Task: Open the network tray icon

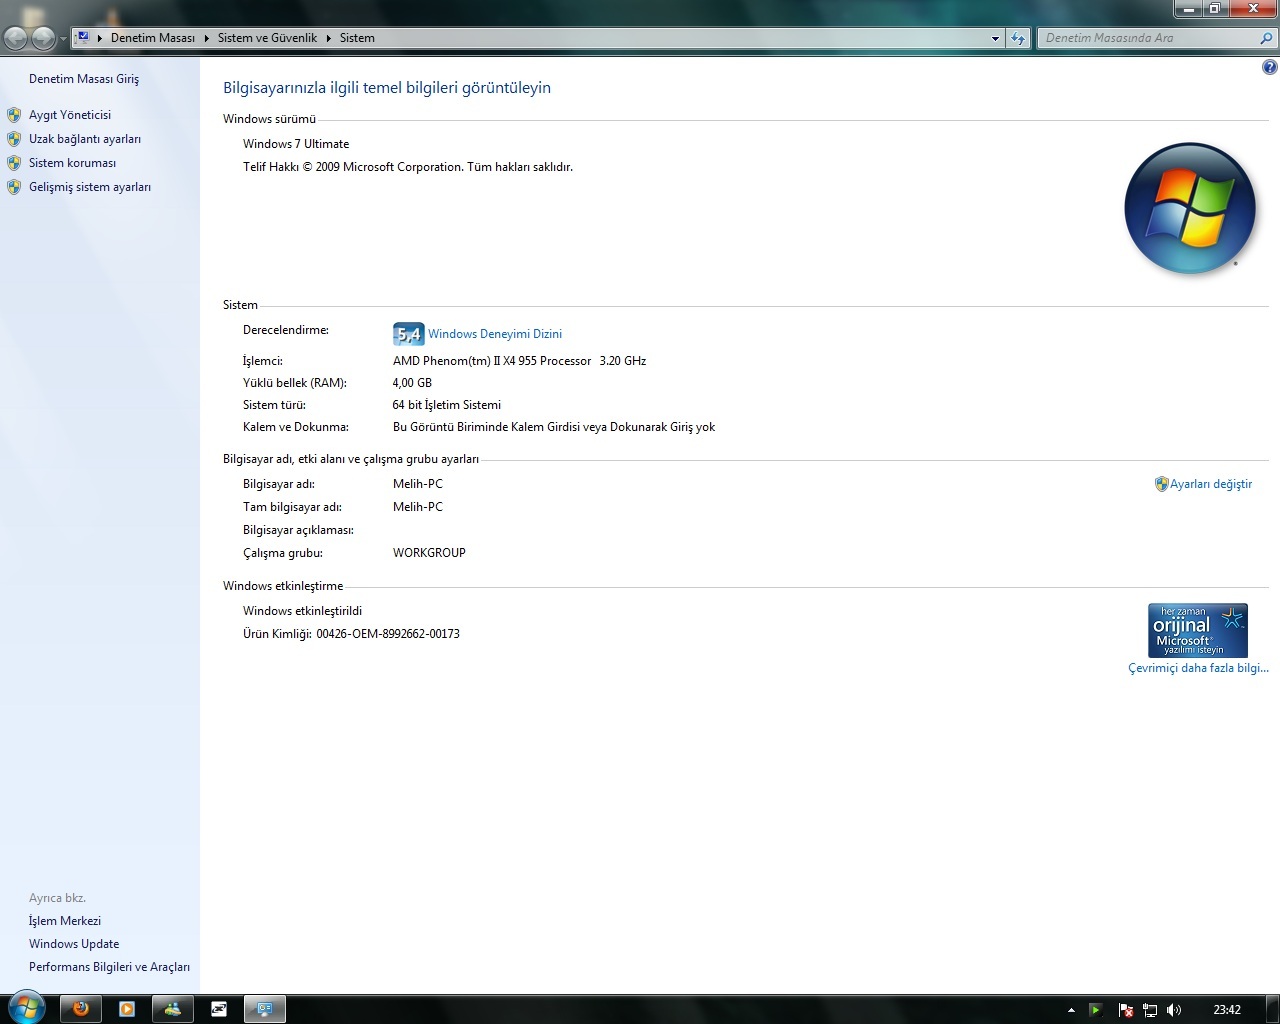Action: (x=1150, y=1010)
